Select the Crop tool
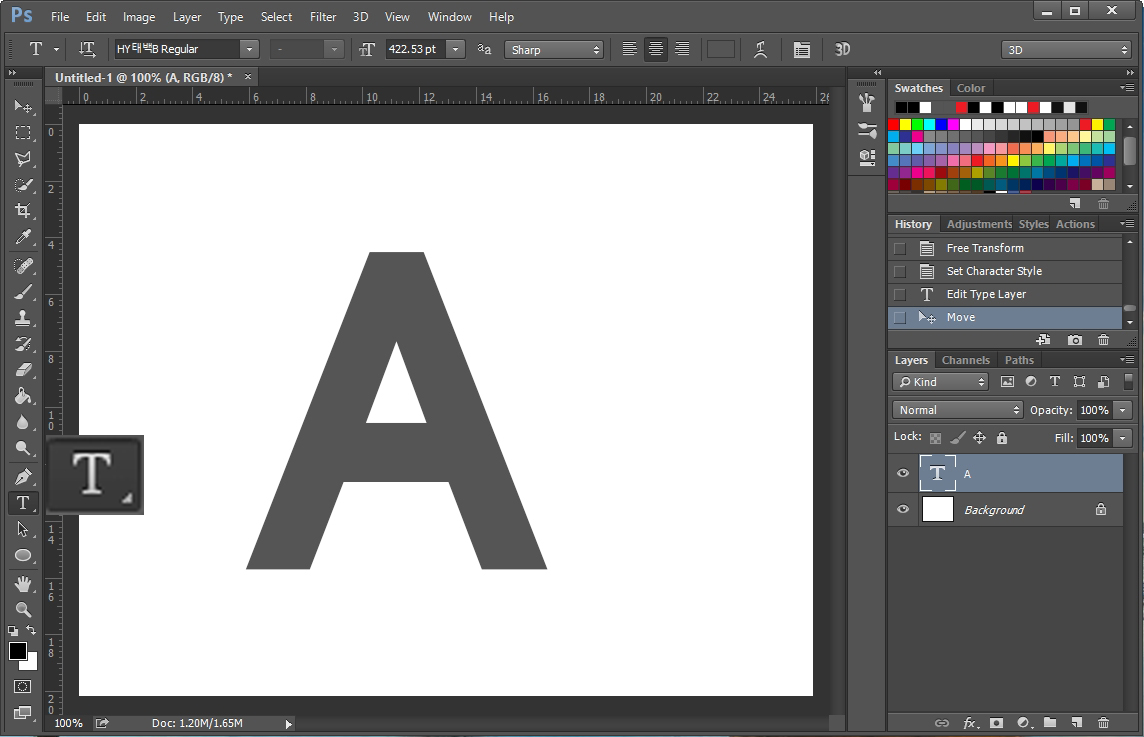 click(x=23, y=211)
